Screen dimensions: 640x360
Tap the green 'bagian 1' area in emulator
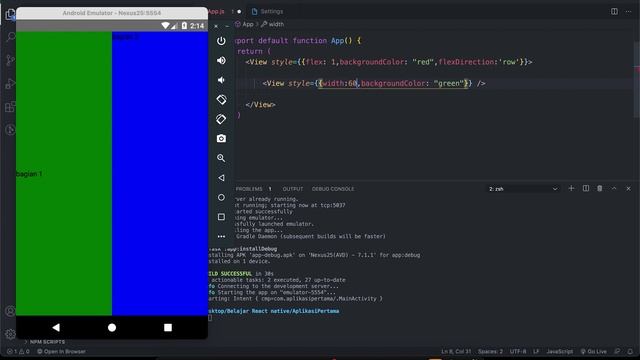[x=64, y=173]
